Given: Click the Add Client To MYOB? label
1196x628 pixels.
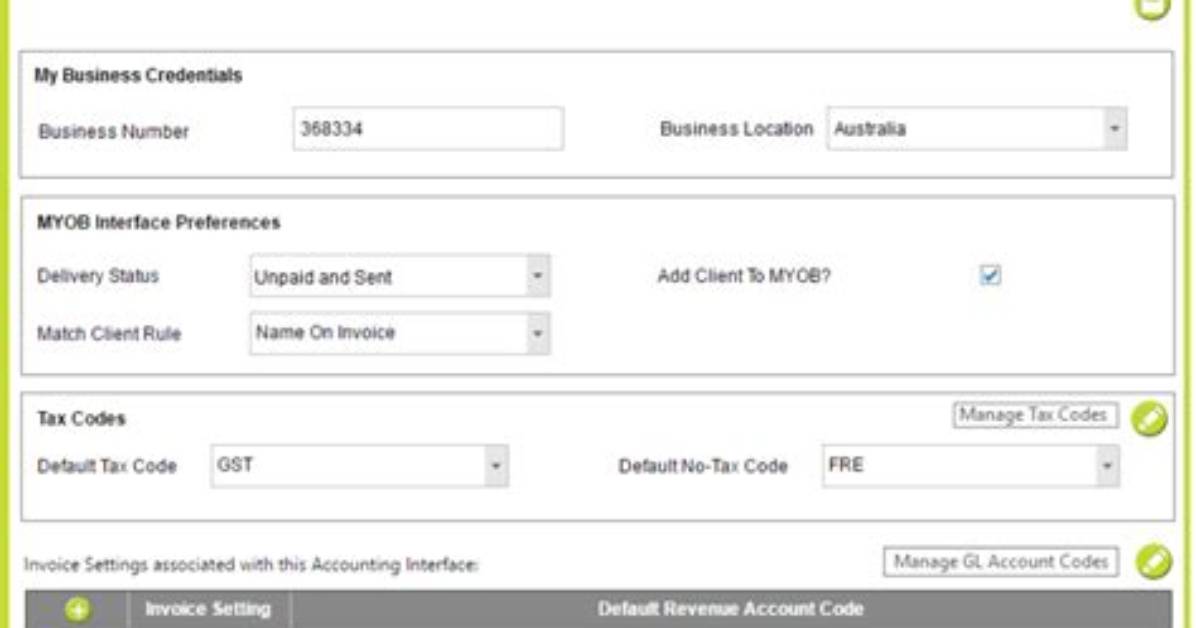Looking at the screenshot, I should (744, 276).
